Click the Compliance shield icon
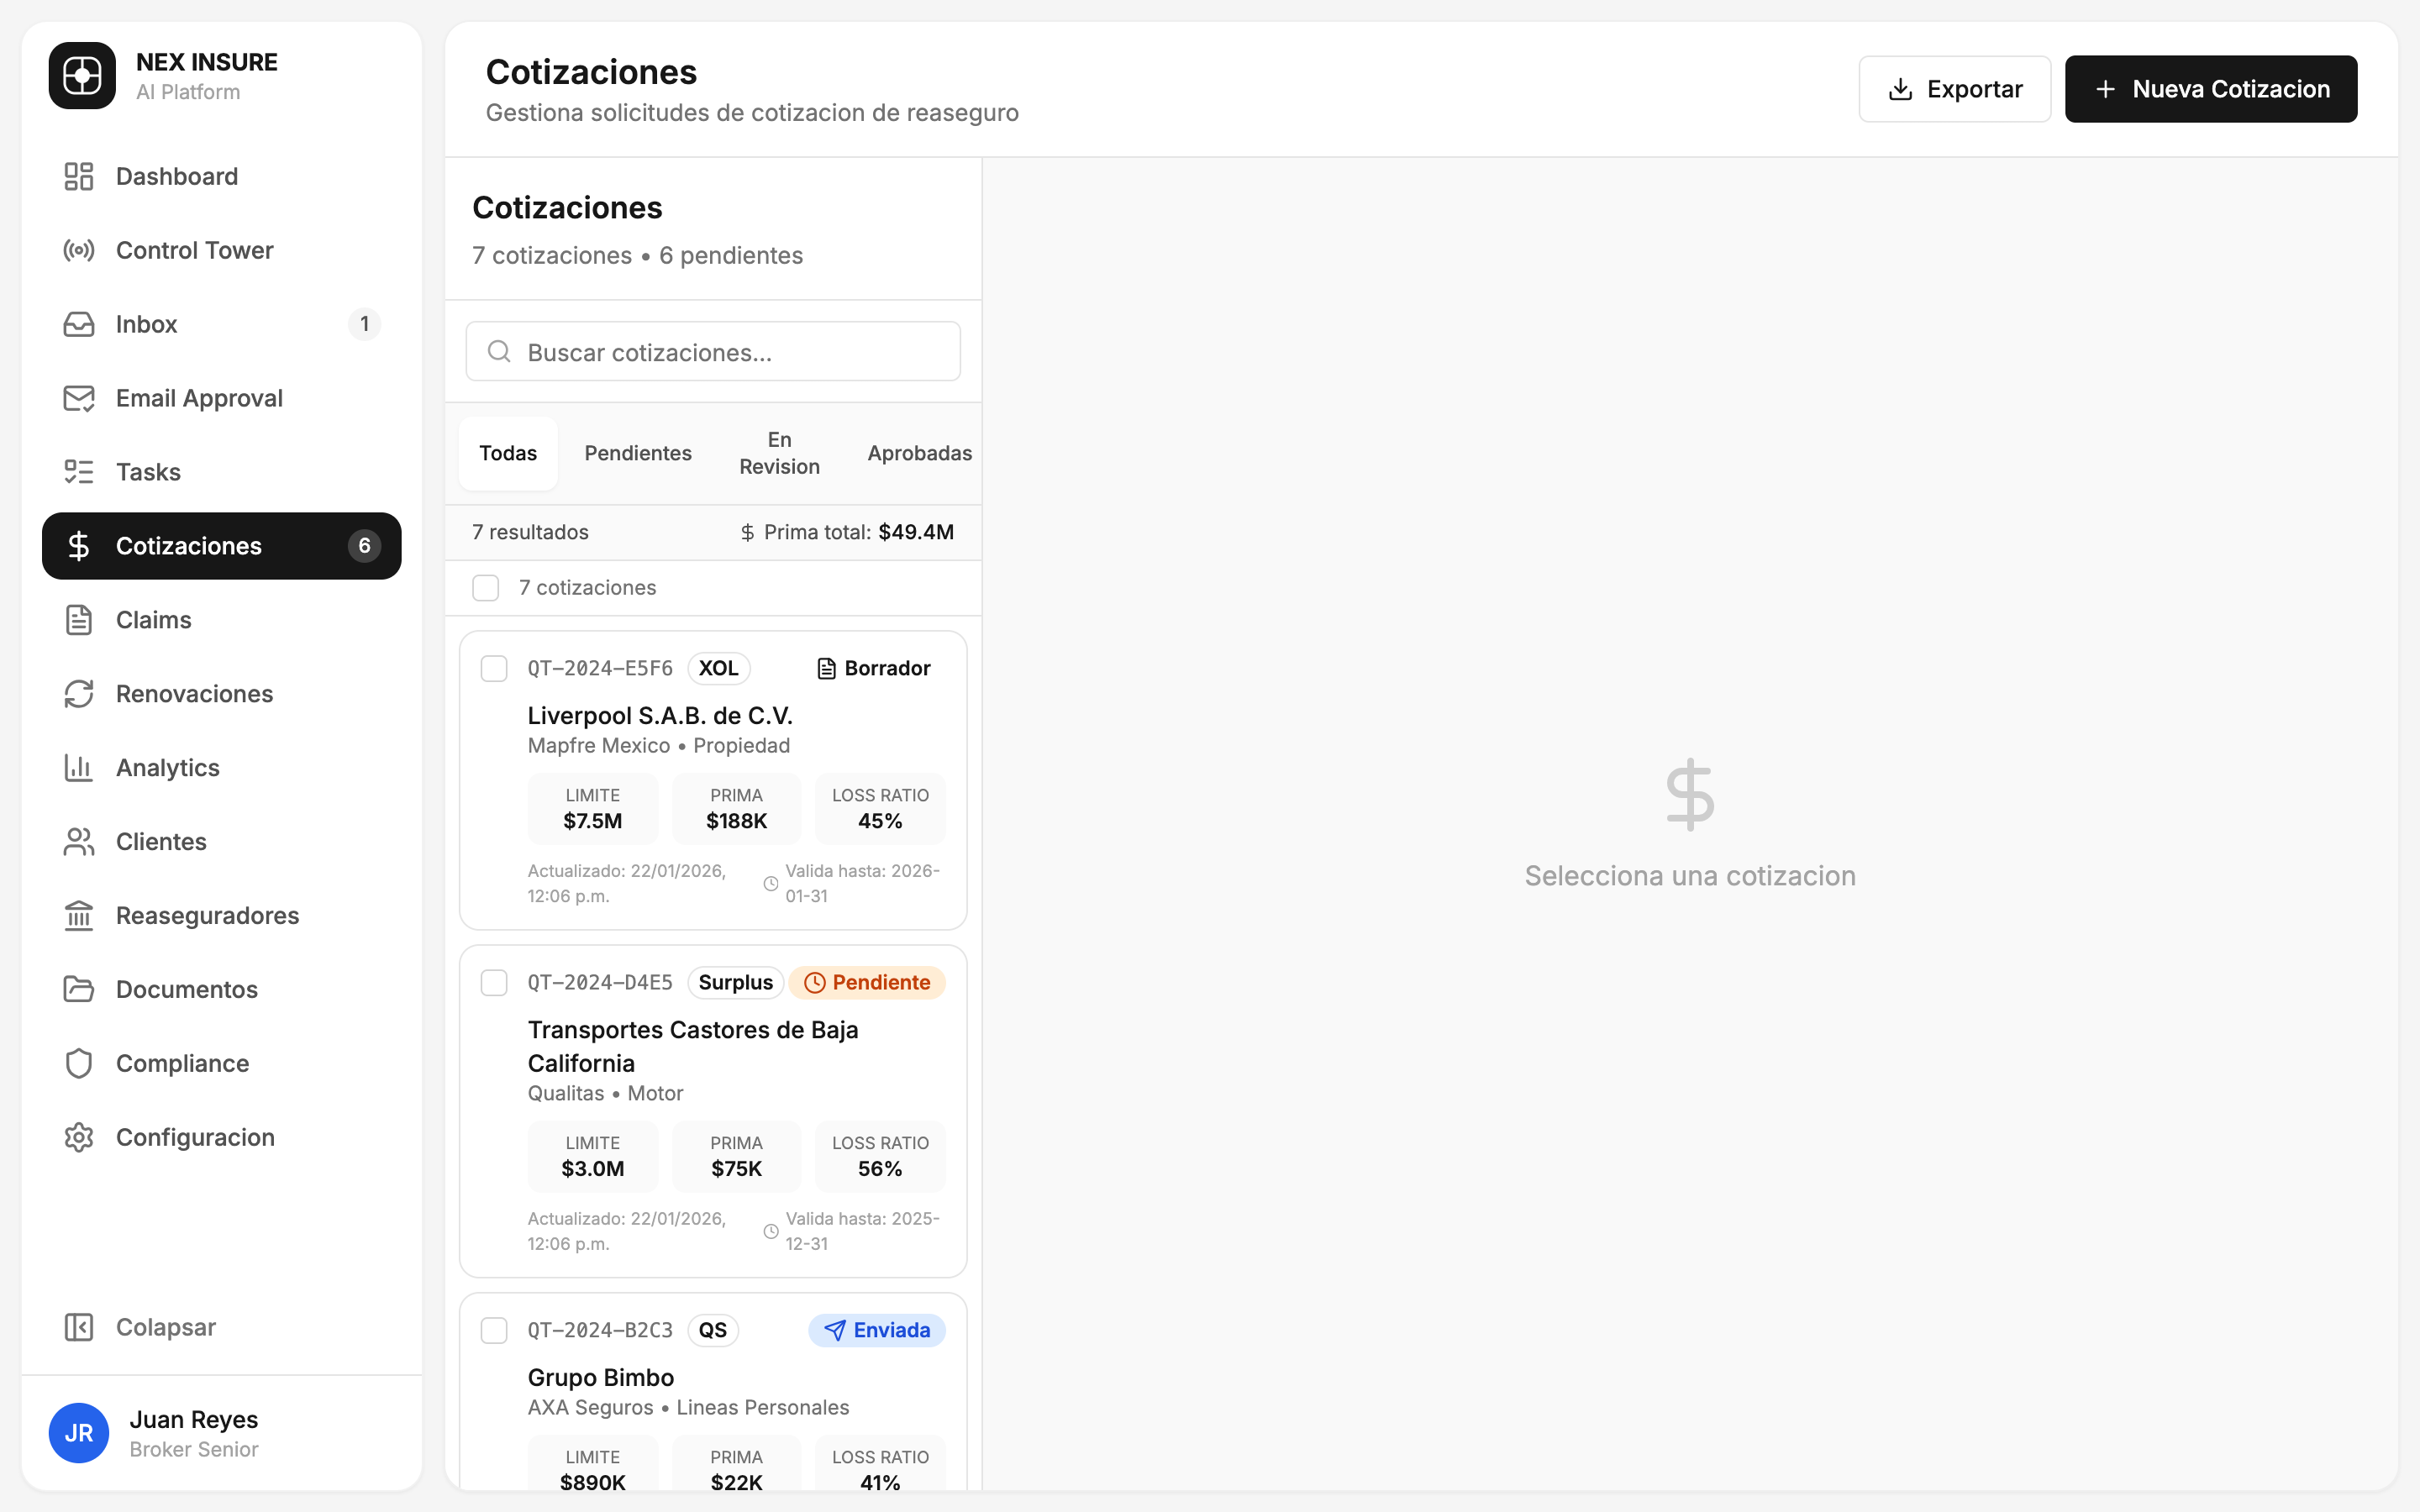This screenshot has width=2420, height=1512. tap(79, 1063)
